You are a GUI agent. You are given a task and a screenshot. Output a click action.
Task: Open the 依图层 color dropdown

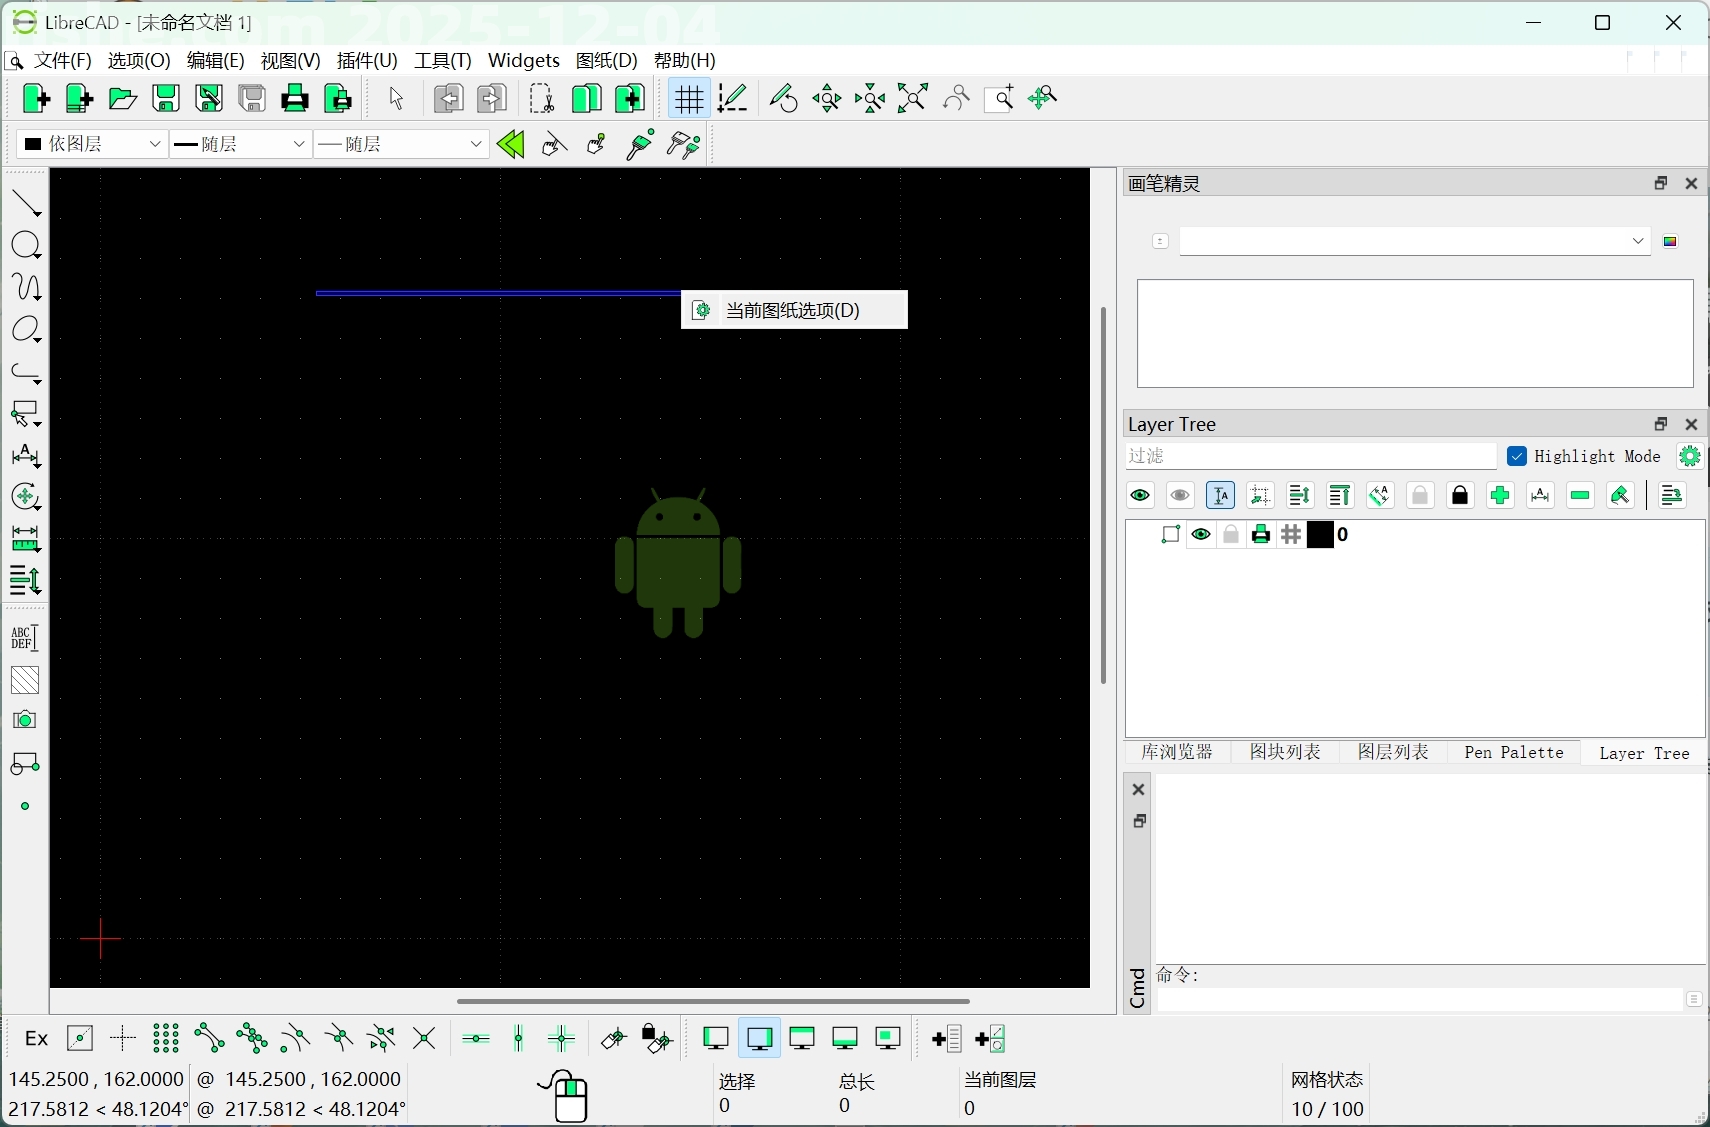[90, 144]
